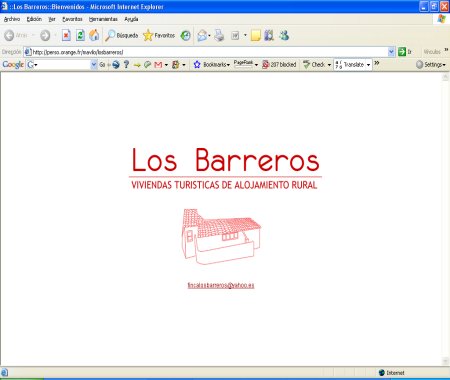450x380 pixels.
Task: Click the Viviendas Turisticas de Alojamiento Rural text
Action: point(224,185)
